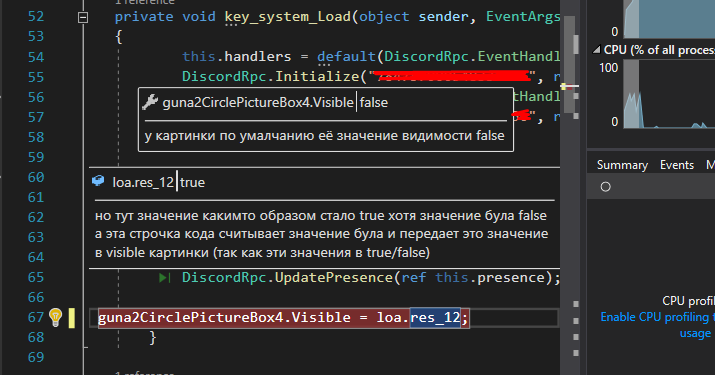Click the run-to-cursor green arrow glyph
Screen dimensions: 715x375
pyautogui.click(x=165, y=277)
